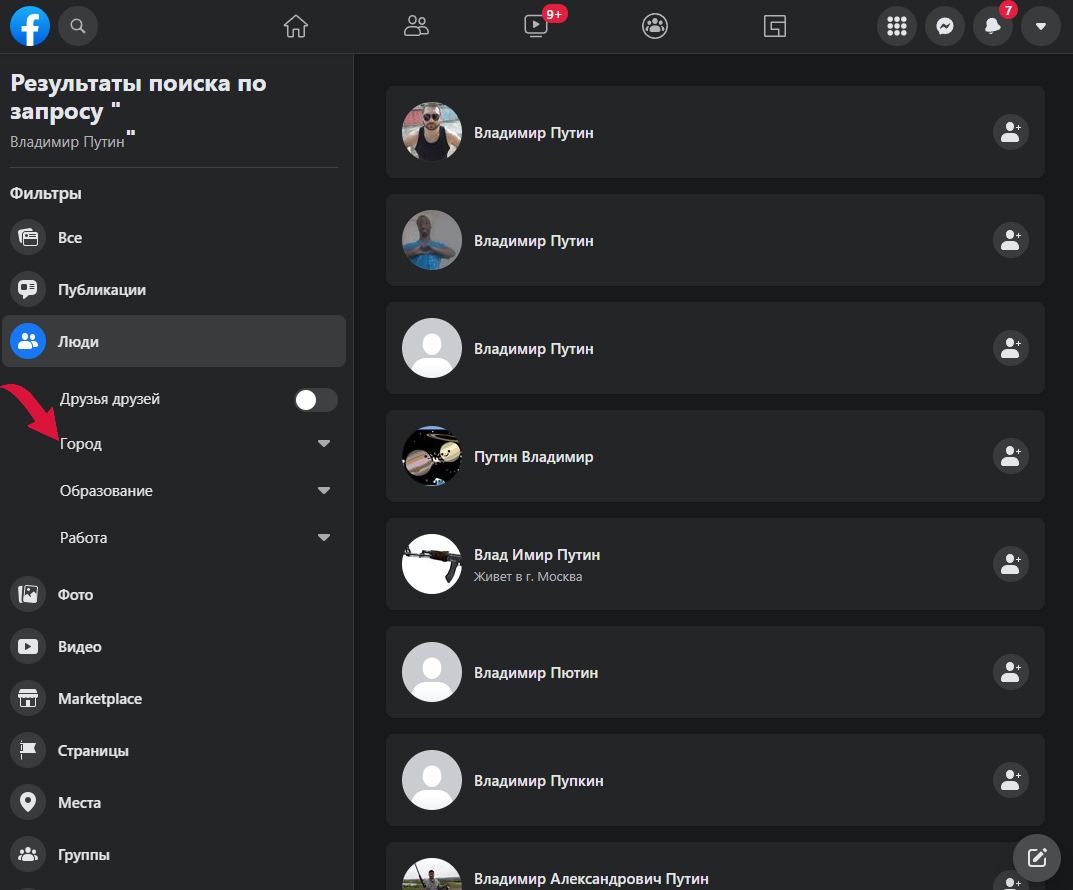
Task: Open the nine-dot menu grid icon
Action: 897,27
